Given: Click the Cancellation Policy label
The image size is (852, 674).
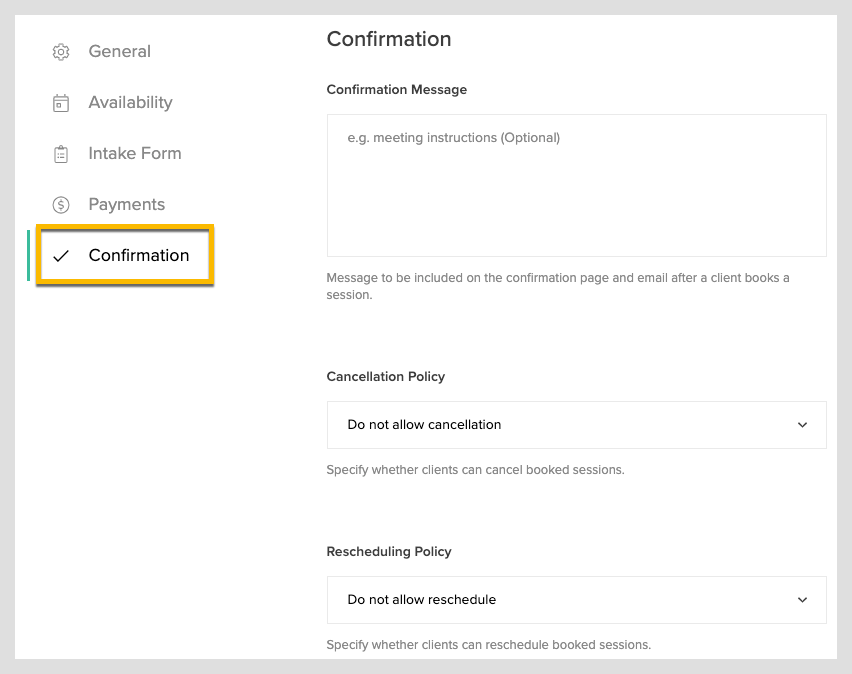Looking at the screenshot, I should pyautogui.click(x=386, y=377).
